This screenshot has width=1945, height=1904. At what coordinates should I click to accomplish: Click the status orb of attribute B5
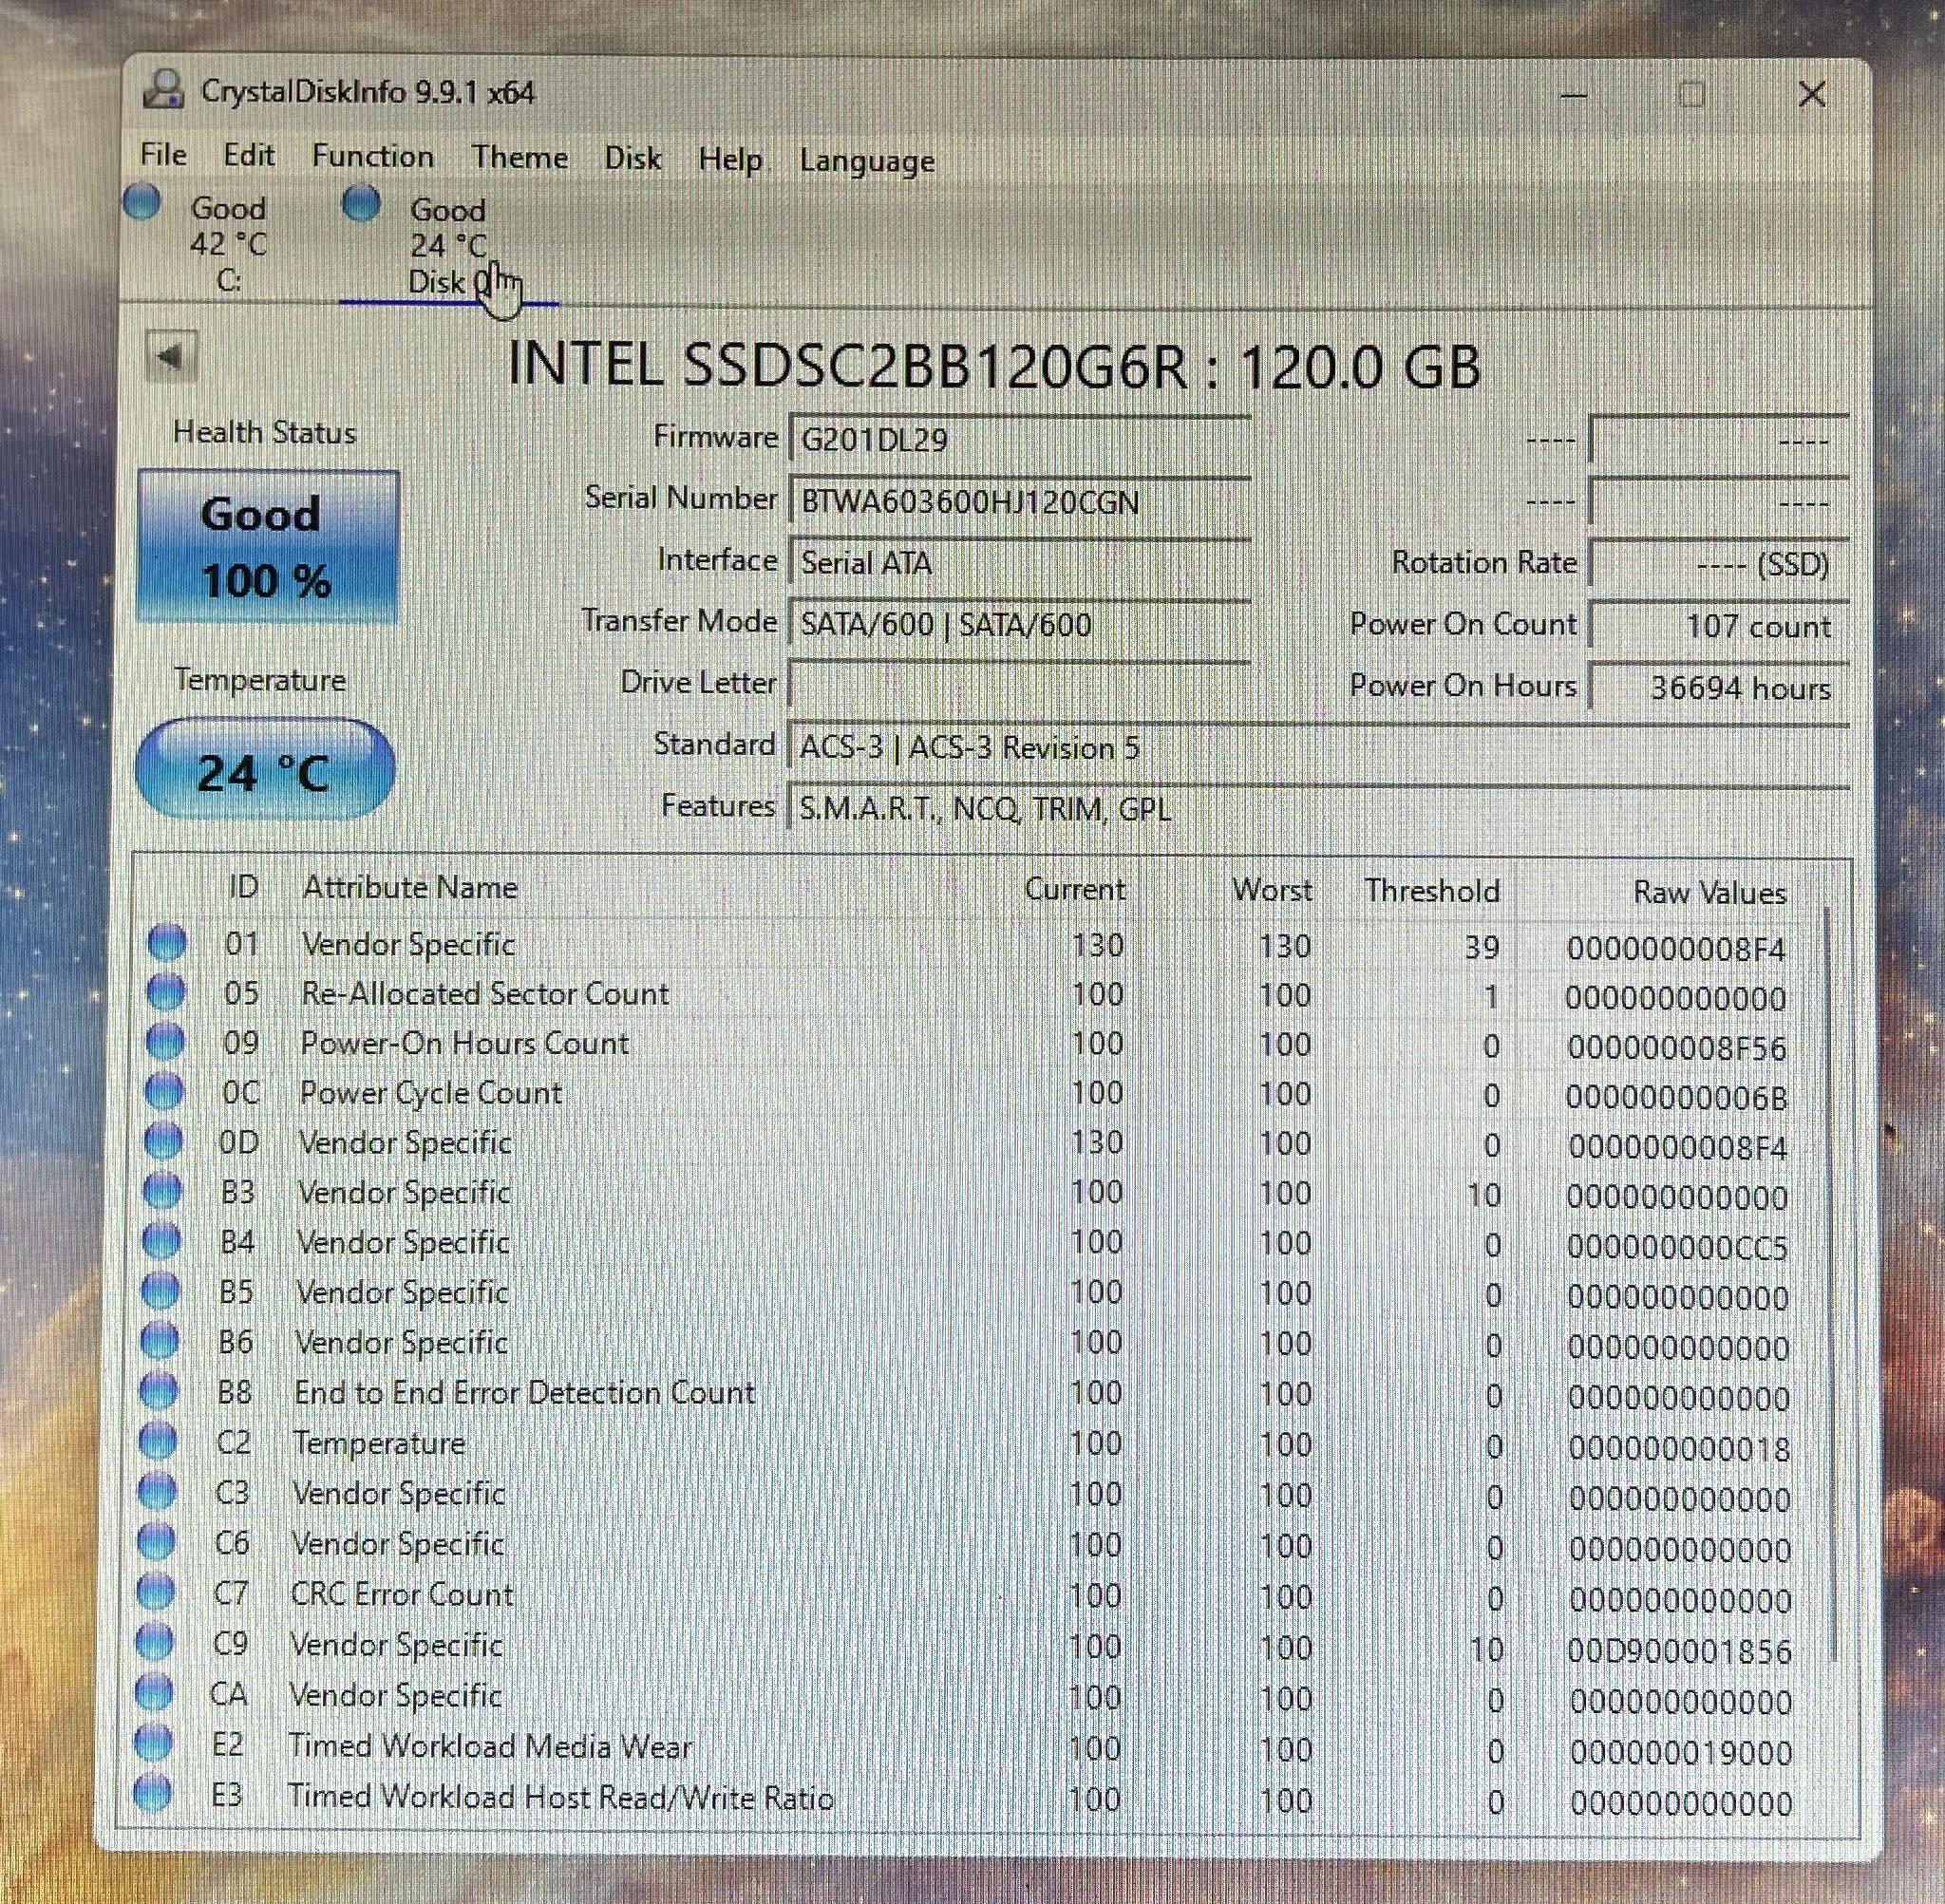pos(160,1290)
